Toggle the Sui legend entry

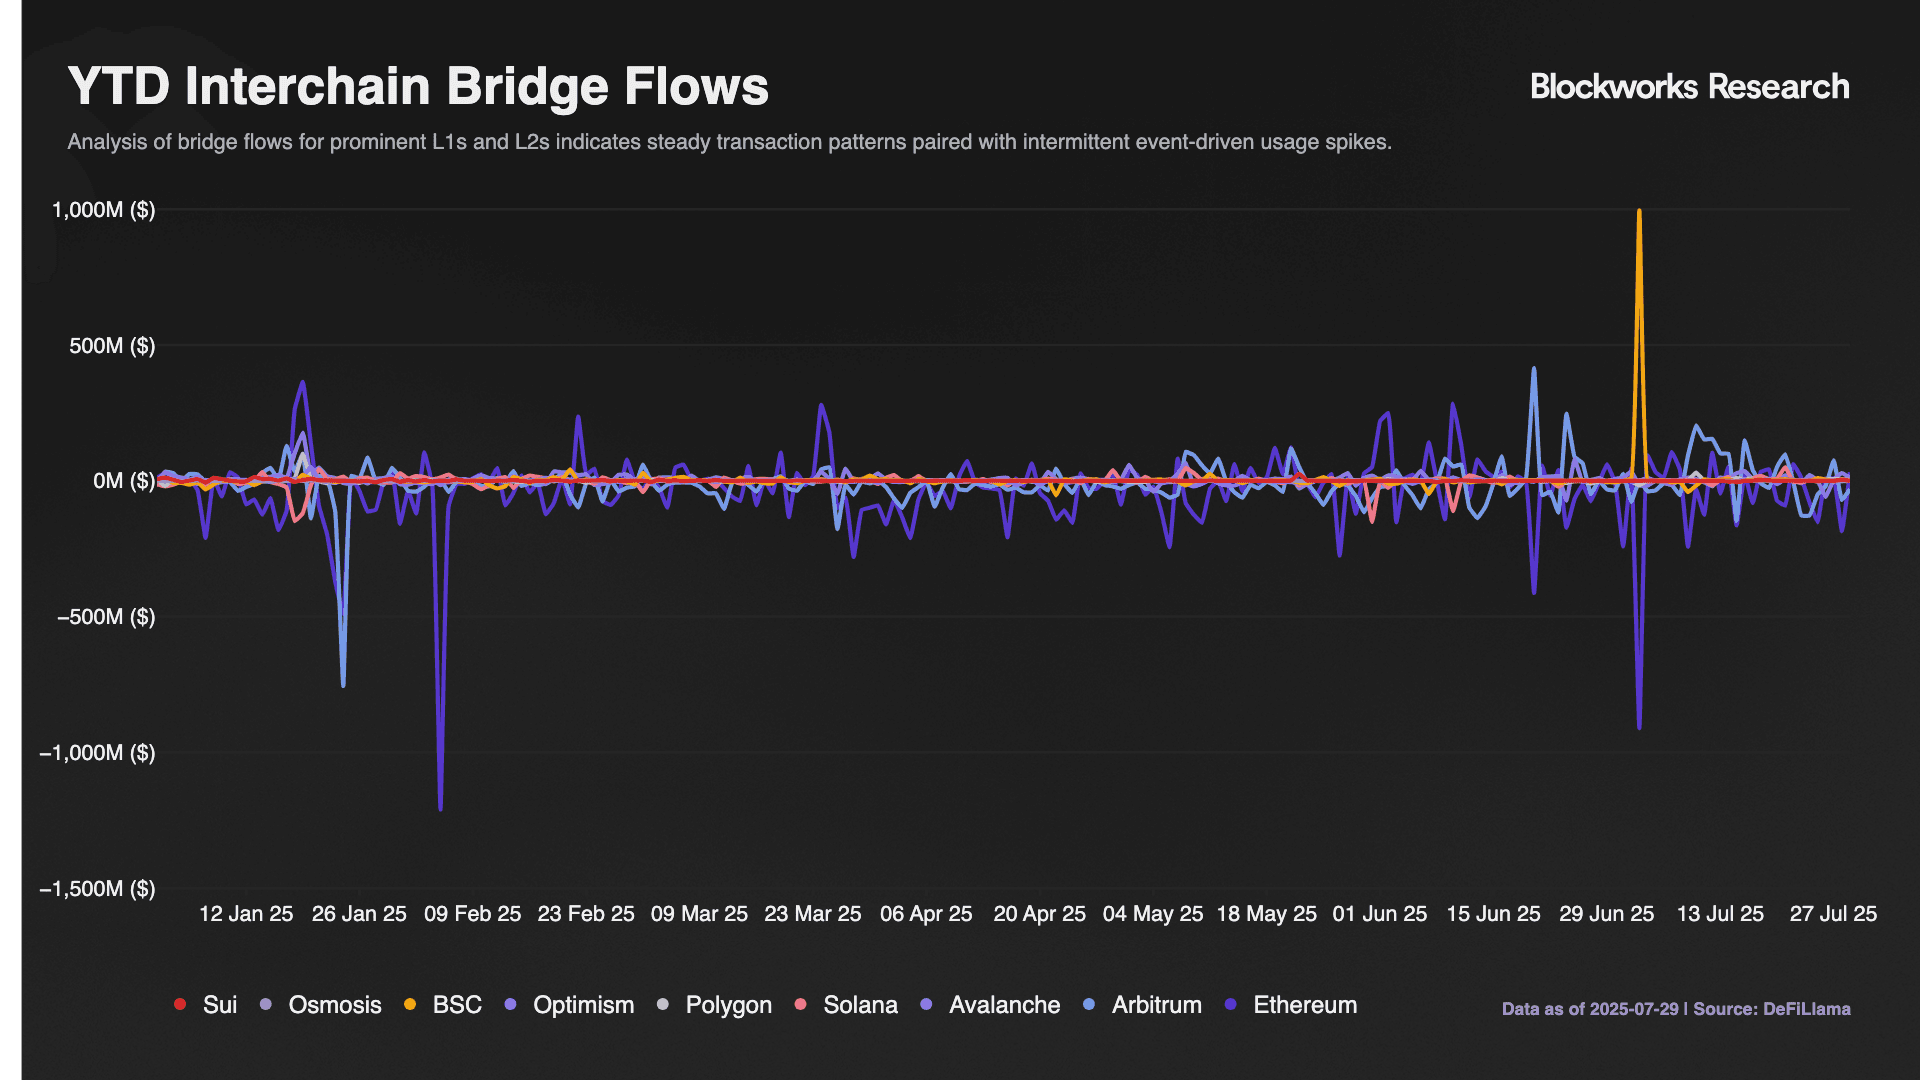pos(219,1005)
